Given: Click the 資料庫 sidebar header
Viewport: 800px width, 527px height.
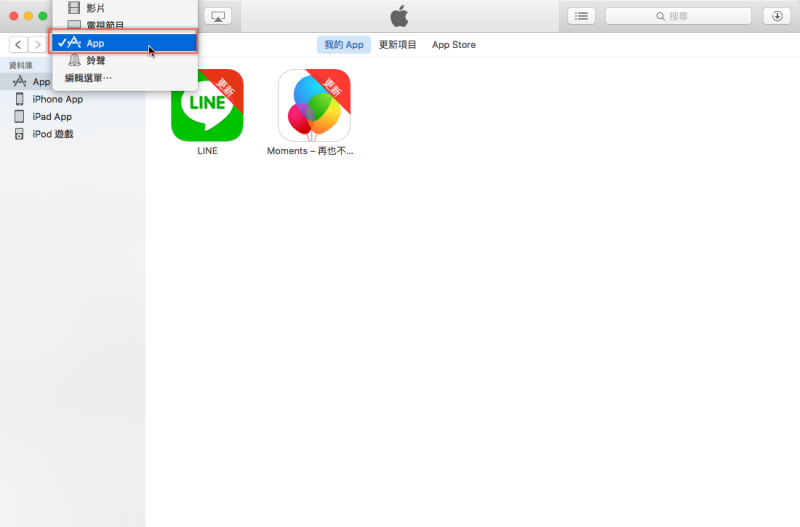Looking at the screenshot, I should 21,65.
